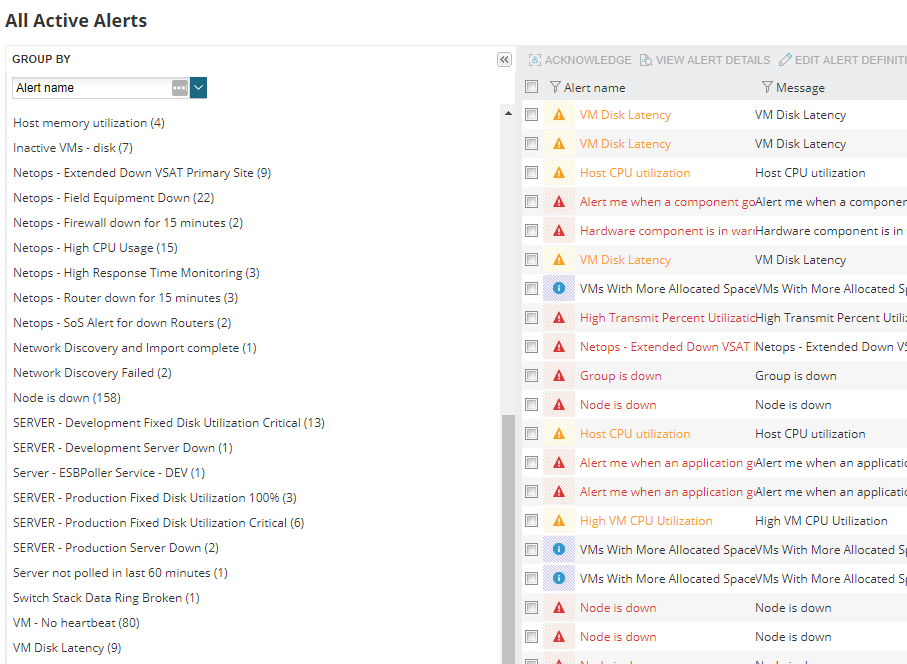
Task: Filter by Inactive VMs - disk (7) group
Action: pos(73,147)
